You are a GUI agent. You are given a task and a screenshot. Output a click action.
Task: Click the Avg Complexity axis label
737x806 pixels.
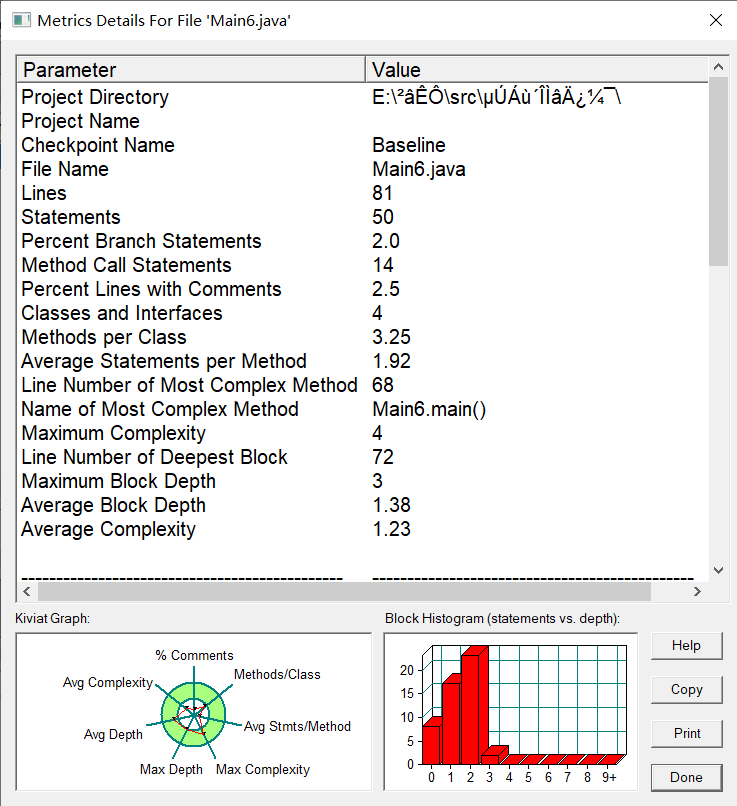click(x=108, y=683)
